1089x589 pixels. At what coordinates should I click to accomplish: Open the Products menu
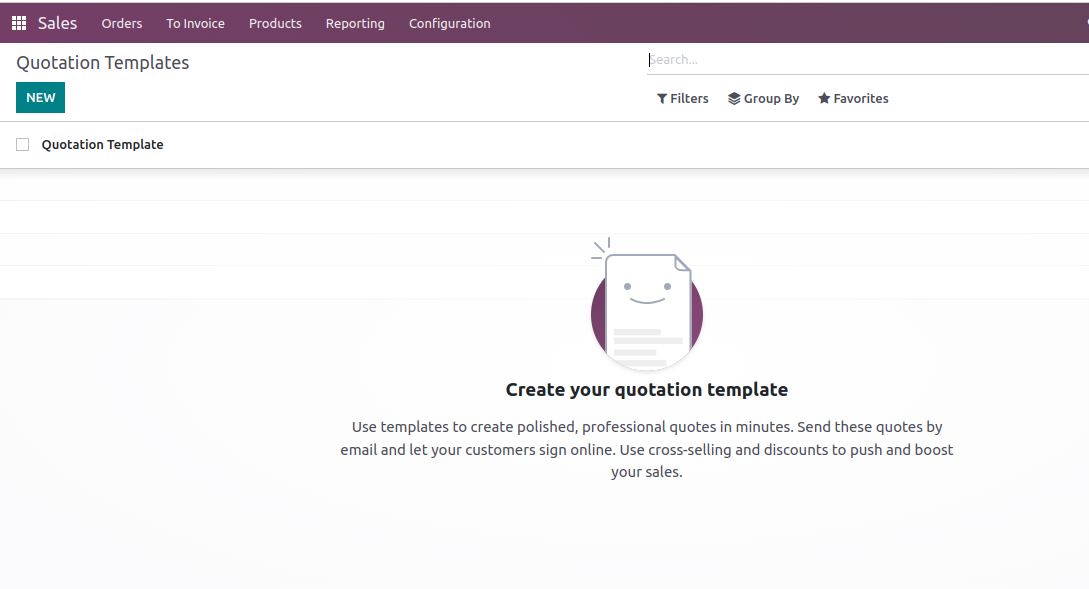click(x=275, y=23)
